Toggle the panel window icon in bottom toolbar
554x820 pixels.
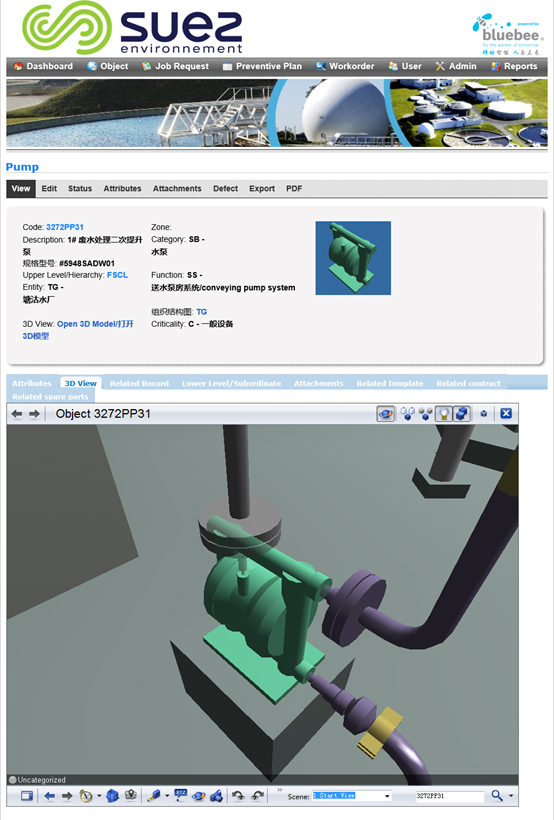tap(27, 796)
